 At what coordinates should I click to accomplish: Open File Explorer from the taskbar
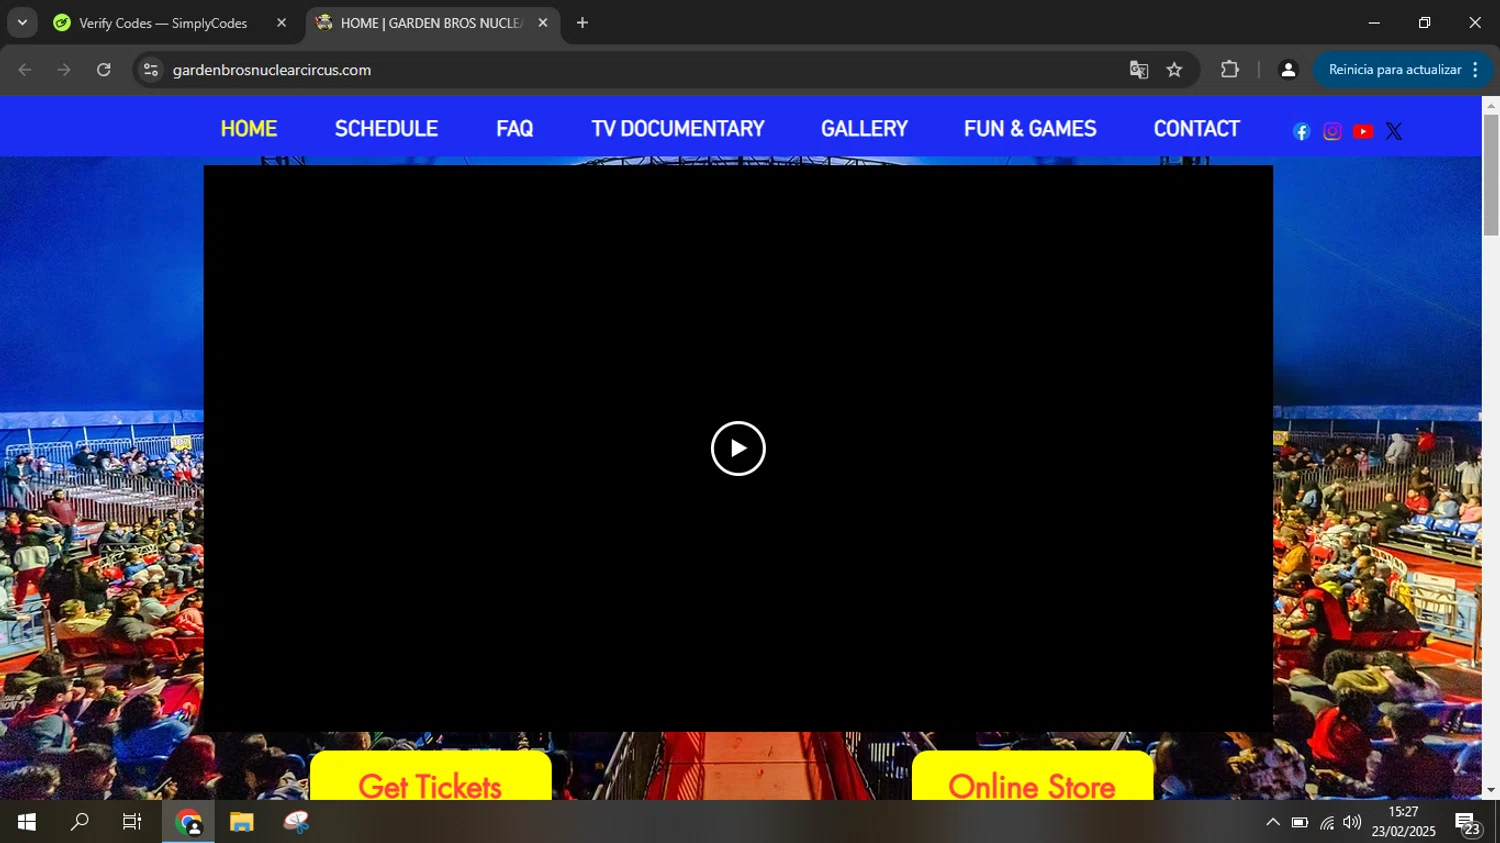pyautogui.click(x=242, y=822)
